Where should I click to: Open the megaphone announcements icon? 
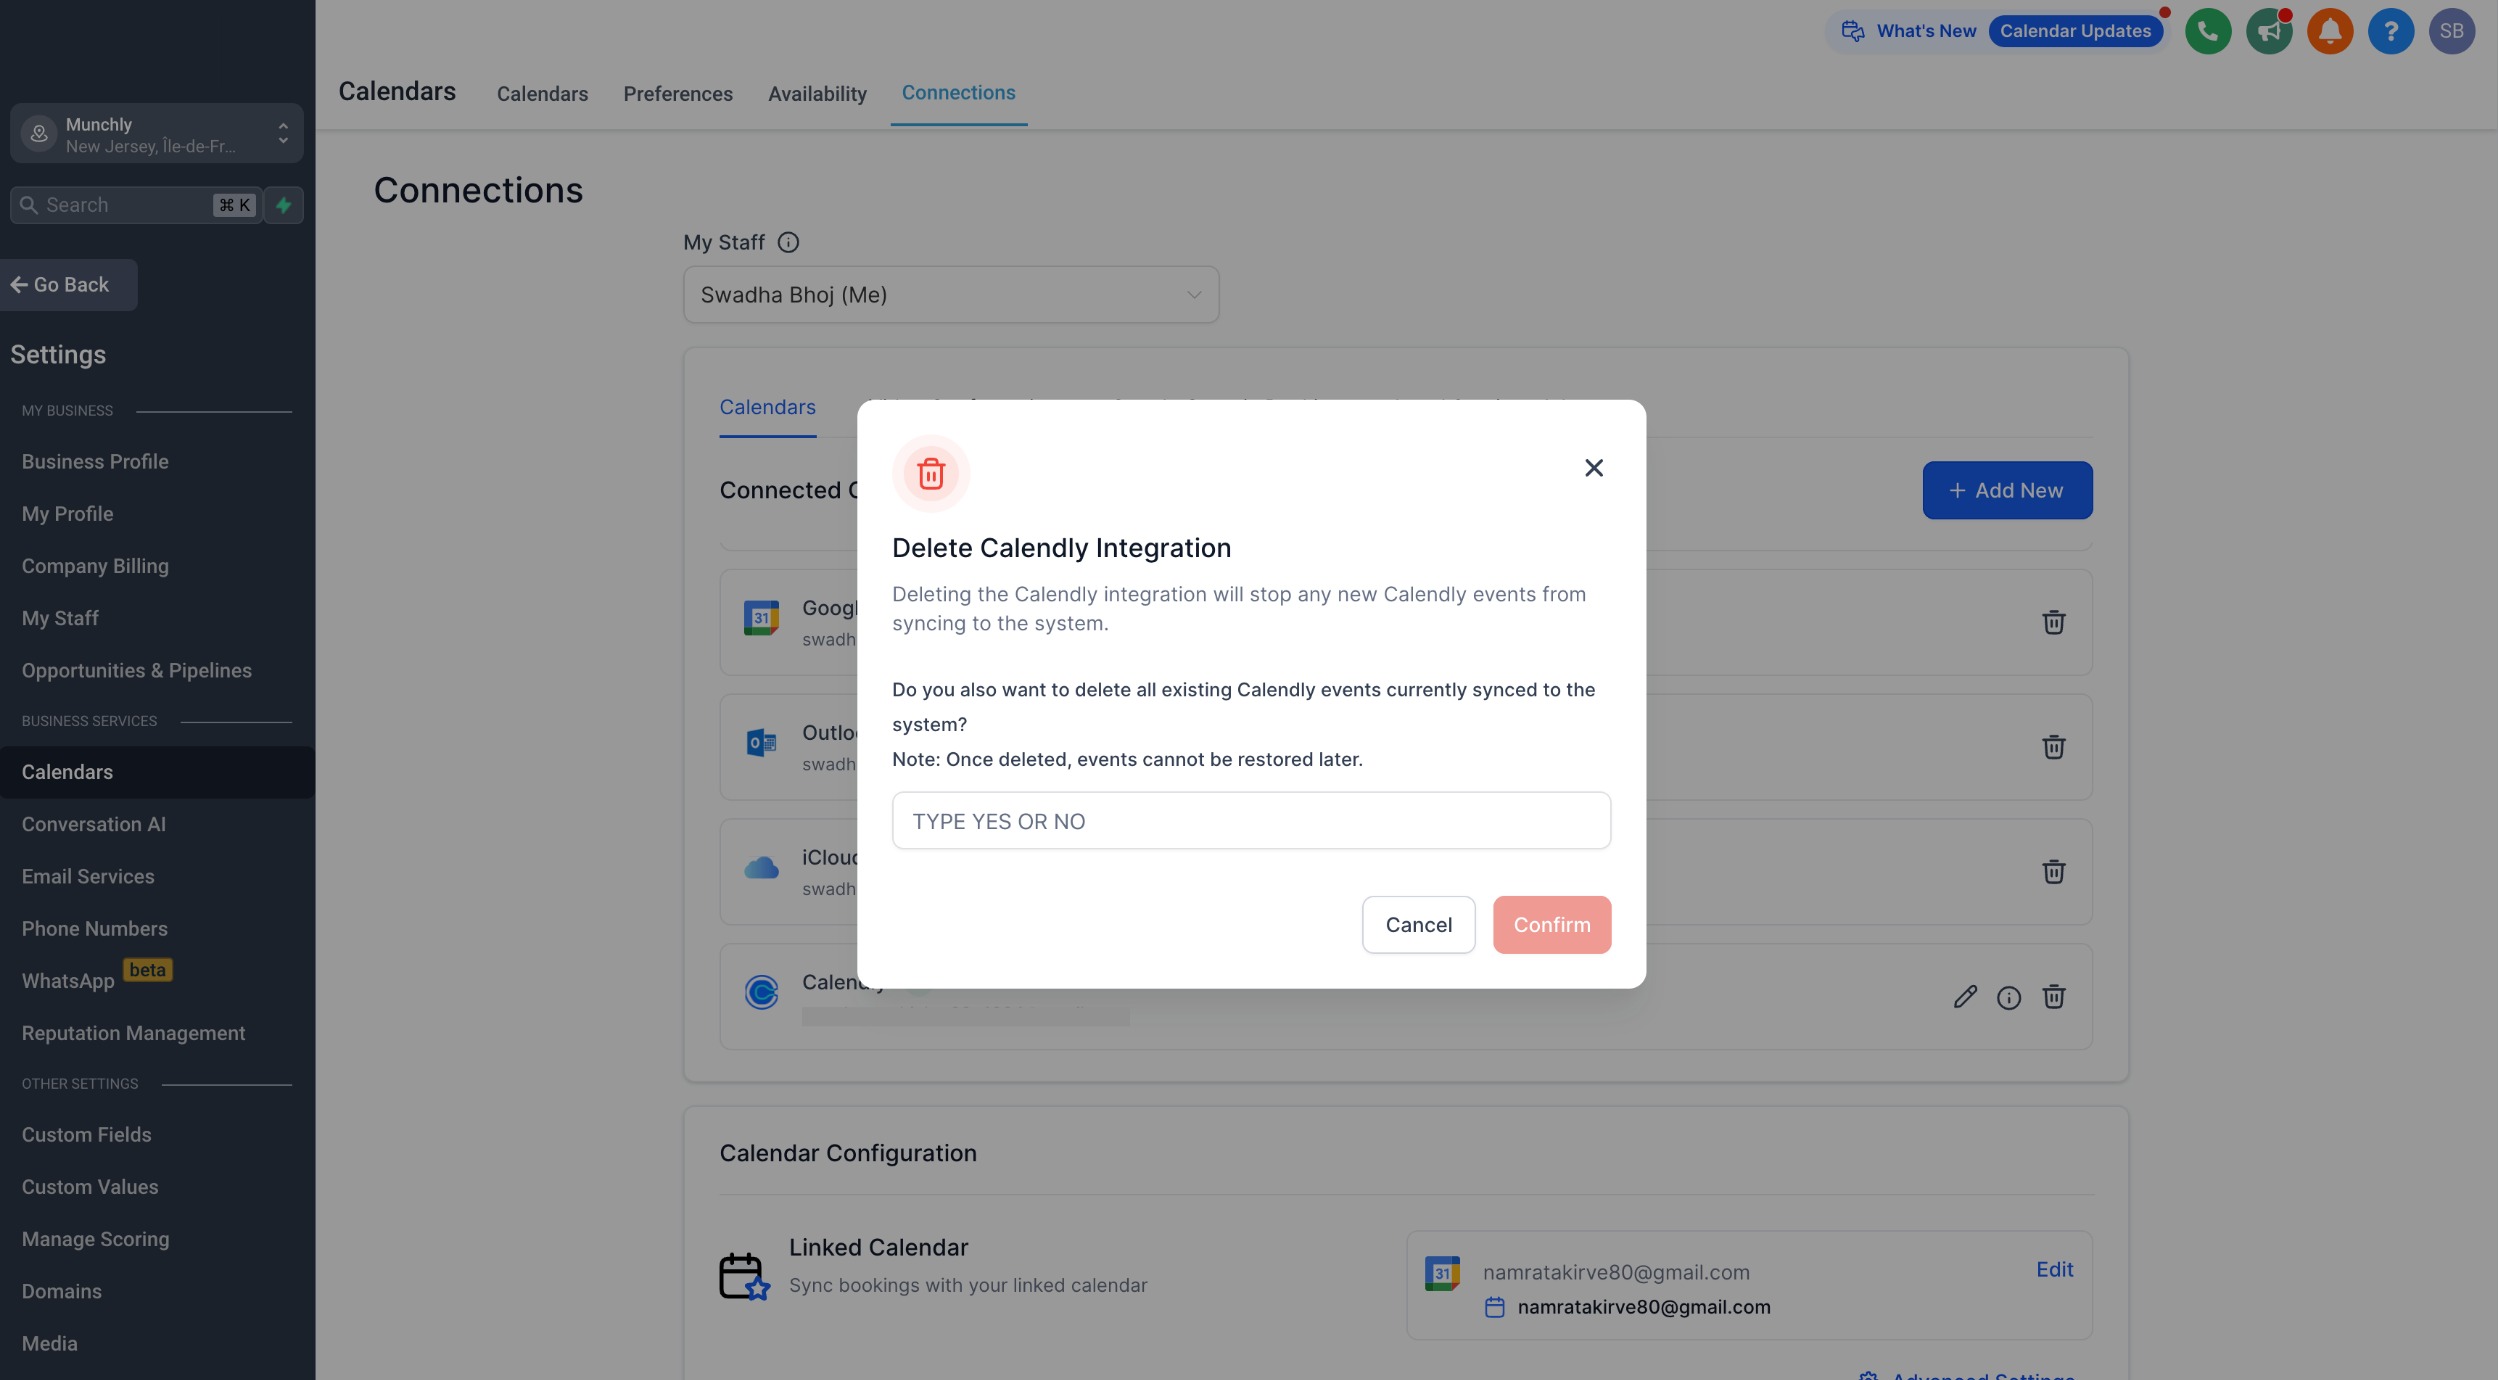(2269, 31)
